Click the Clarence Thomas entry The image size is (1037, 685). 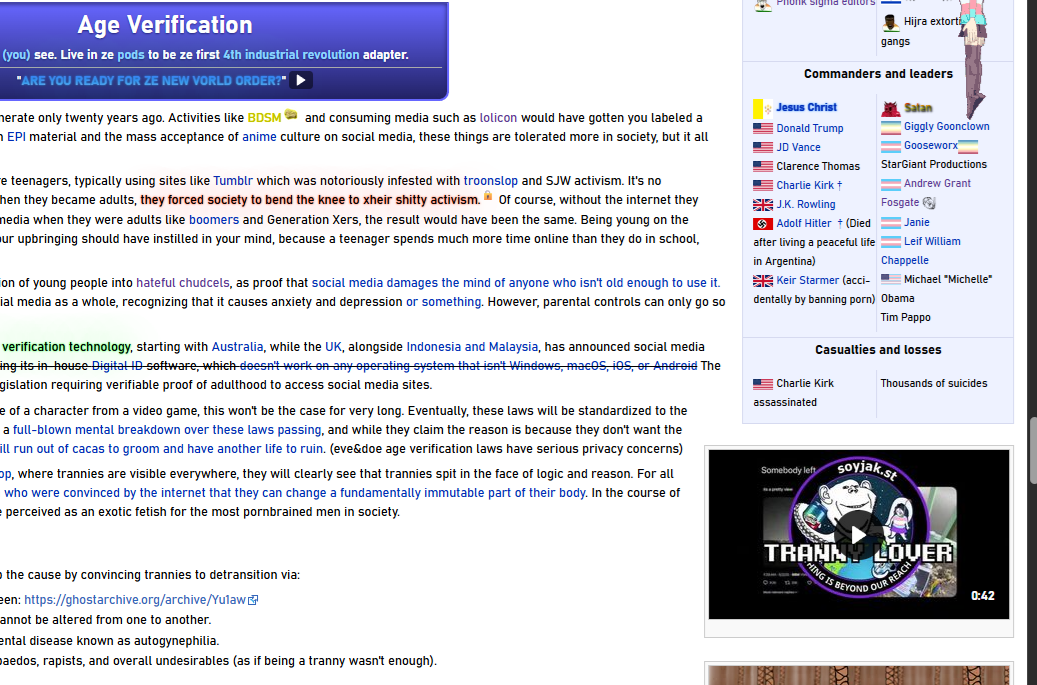pos(818,167)
